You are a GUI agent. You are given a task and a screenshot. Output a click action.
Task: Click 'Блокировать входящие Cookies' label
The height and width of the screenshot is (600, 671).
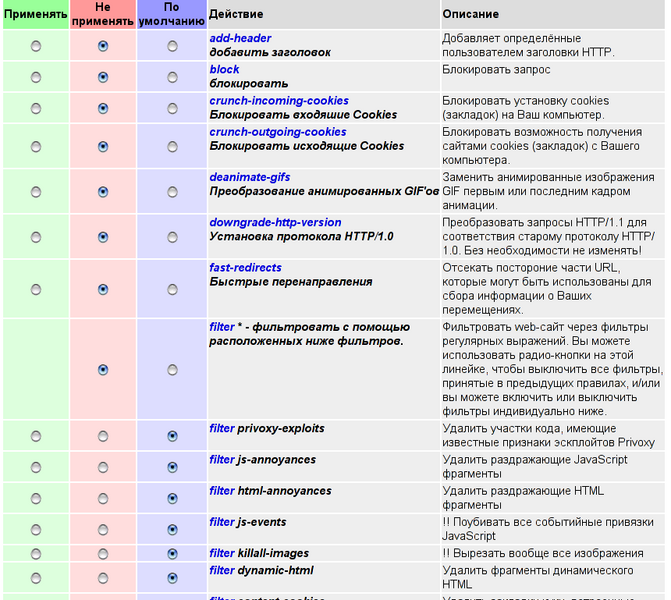(x=303, y=115)
